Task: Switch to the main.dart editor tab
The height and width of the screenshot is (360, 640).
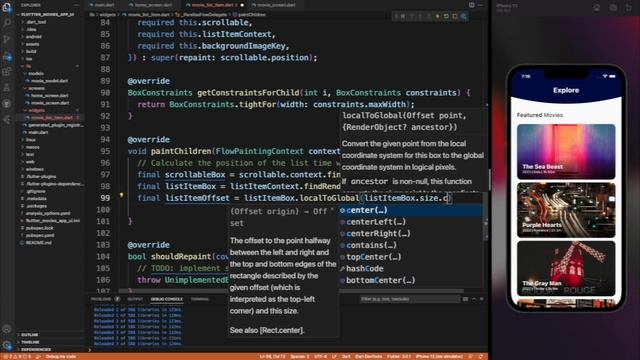Action: coord(104,5)
